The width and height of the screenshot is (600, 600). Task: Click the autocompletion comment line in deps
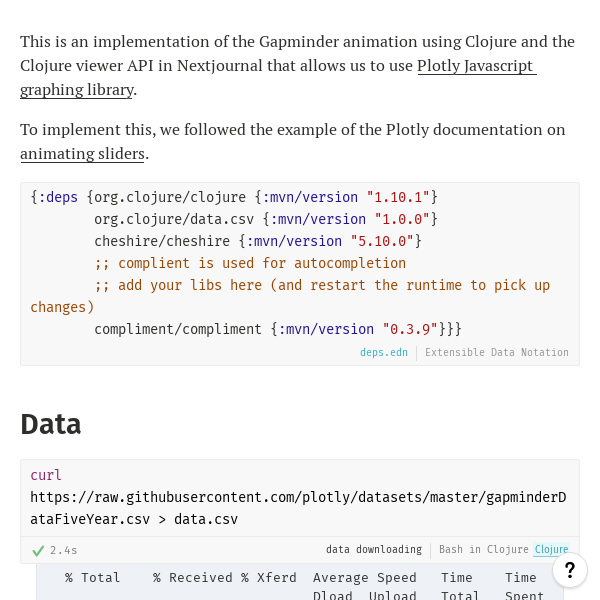pyautogui.click(x=250, y=263)
